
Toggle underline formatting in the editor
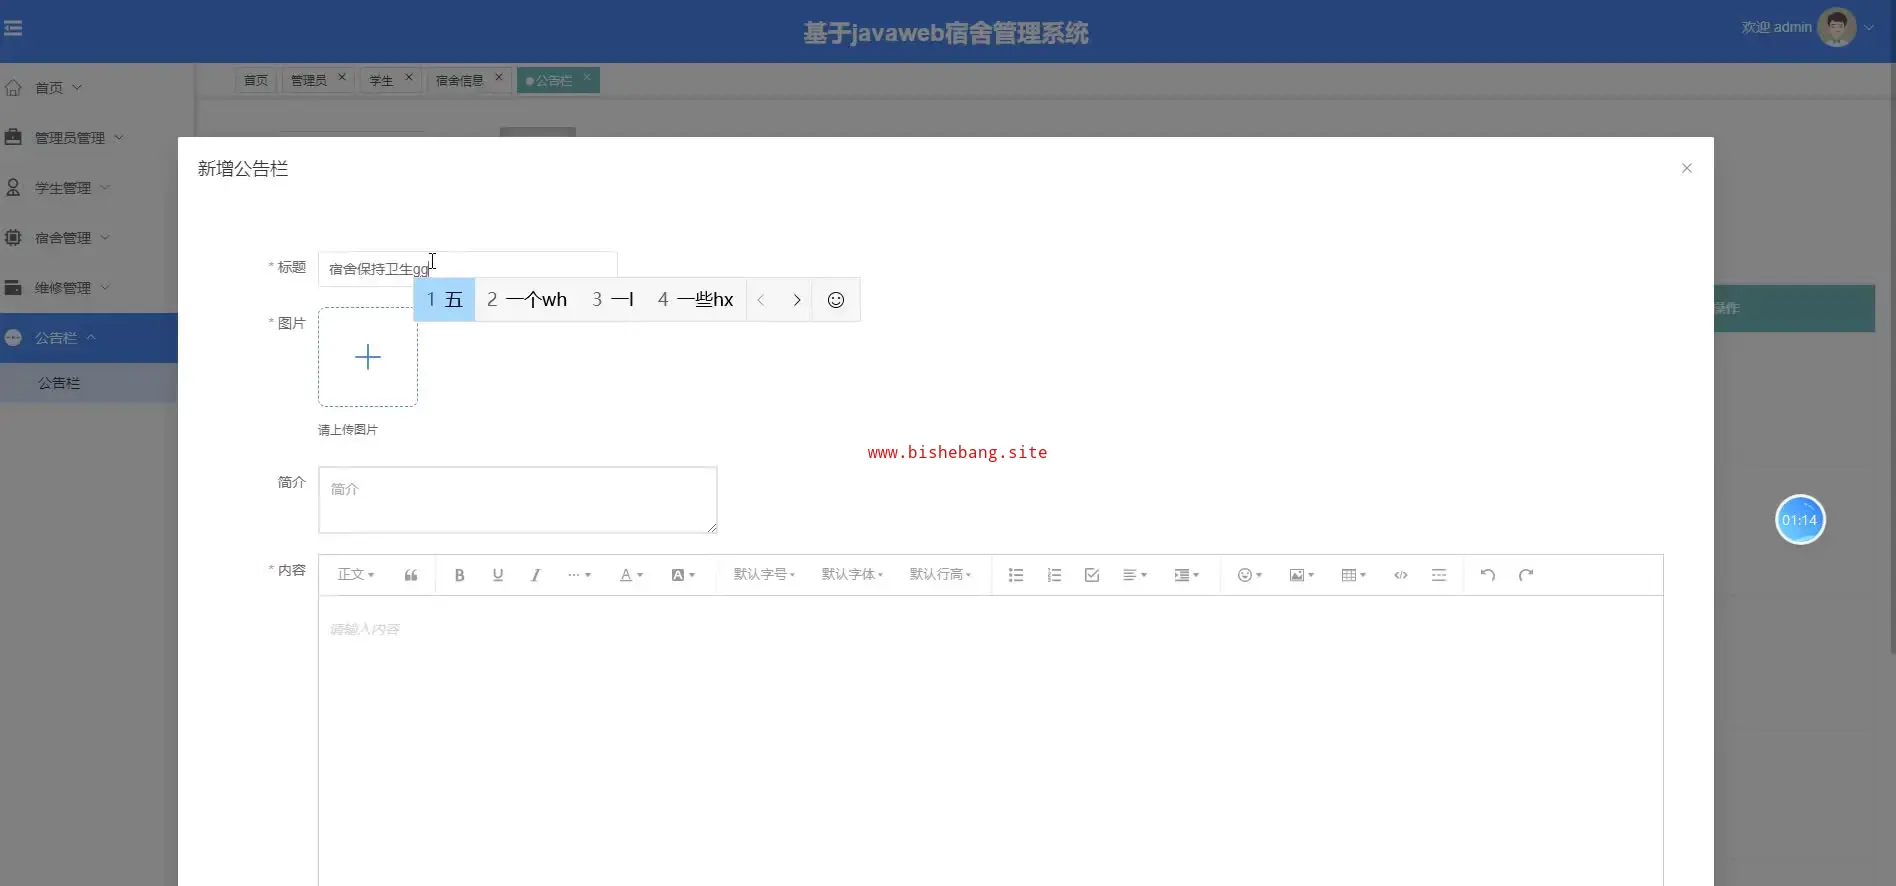point(498,575)
